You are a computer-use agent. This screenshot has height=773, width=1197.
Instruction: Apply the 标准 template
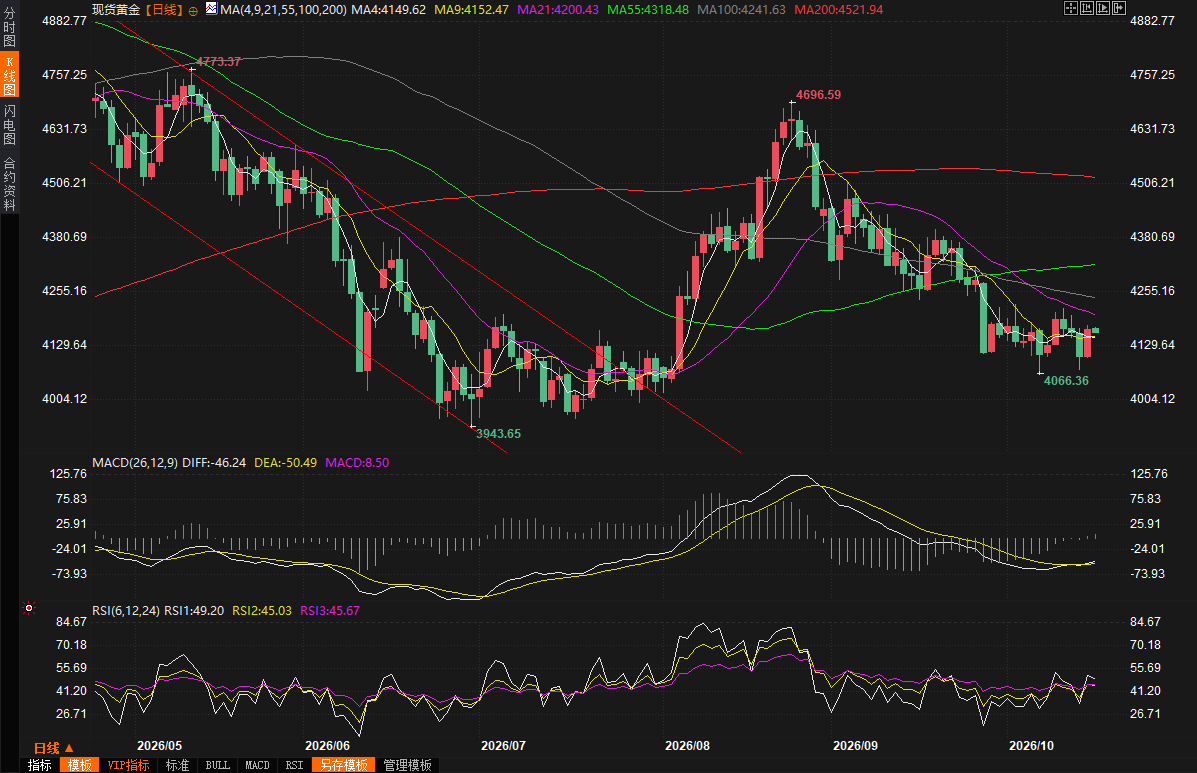177,765
